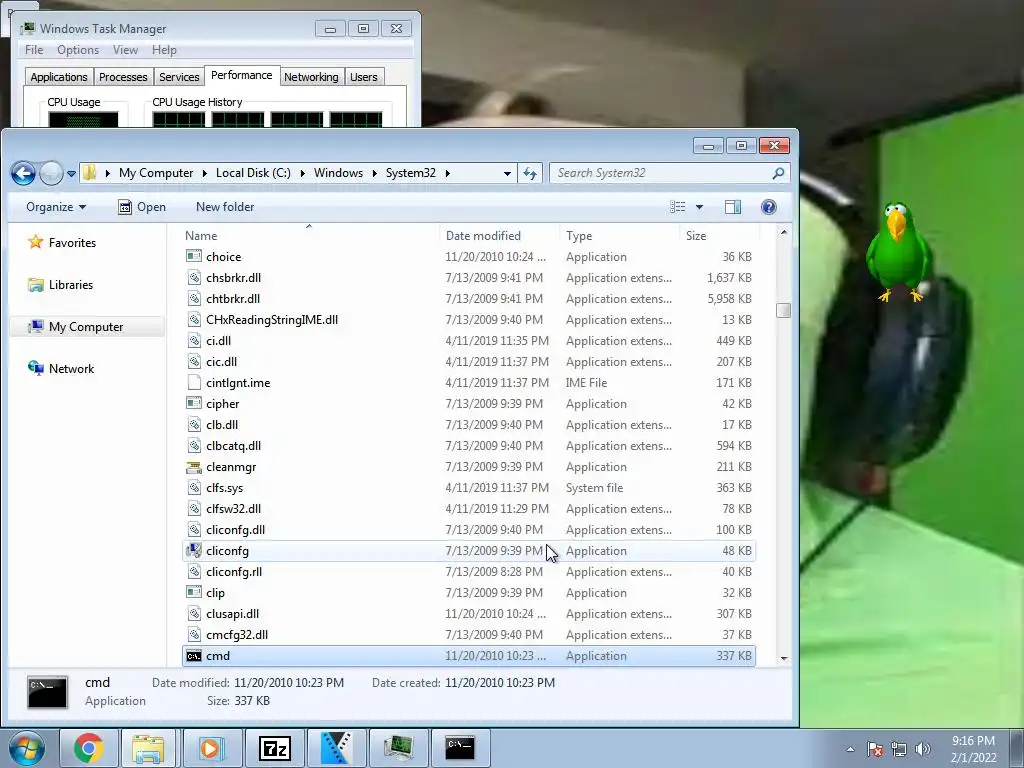Click the file list scrollbar thumb
The width and height of the screenshot is (1024, 768).
click(x=784, y=310)
